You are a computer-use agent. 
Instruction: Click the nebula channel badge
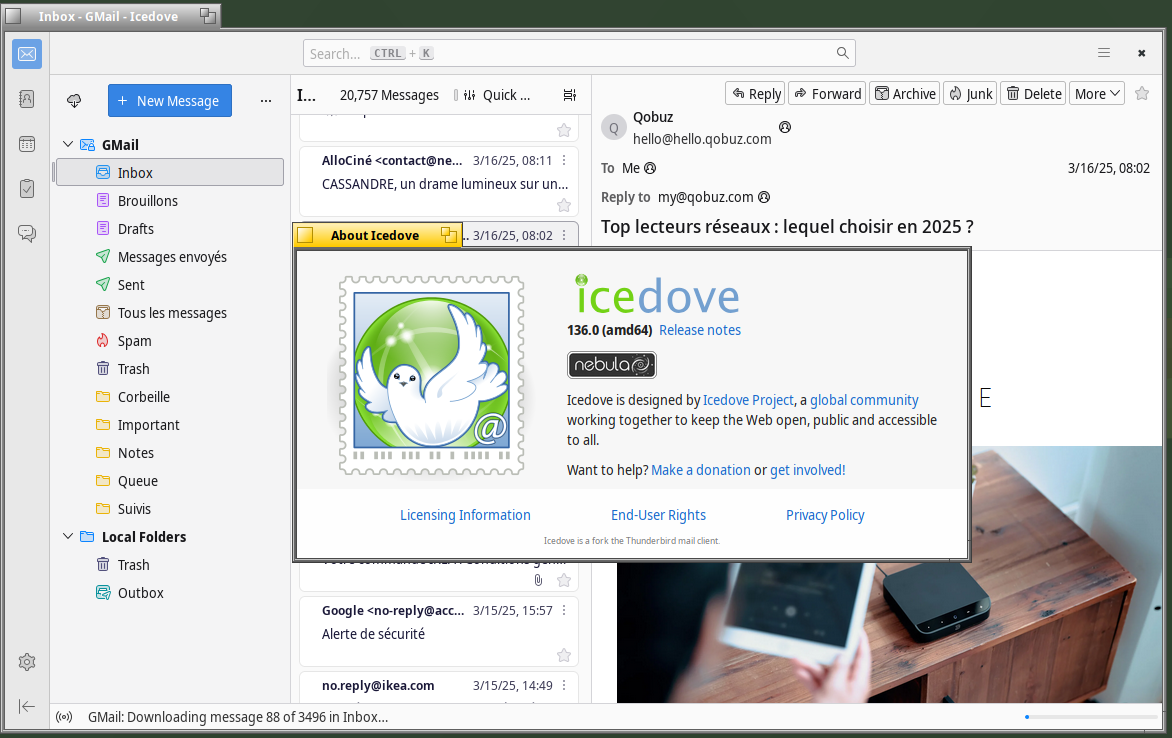611,365
